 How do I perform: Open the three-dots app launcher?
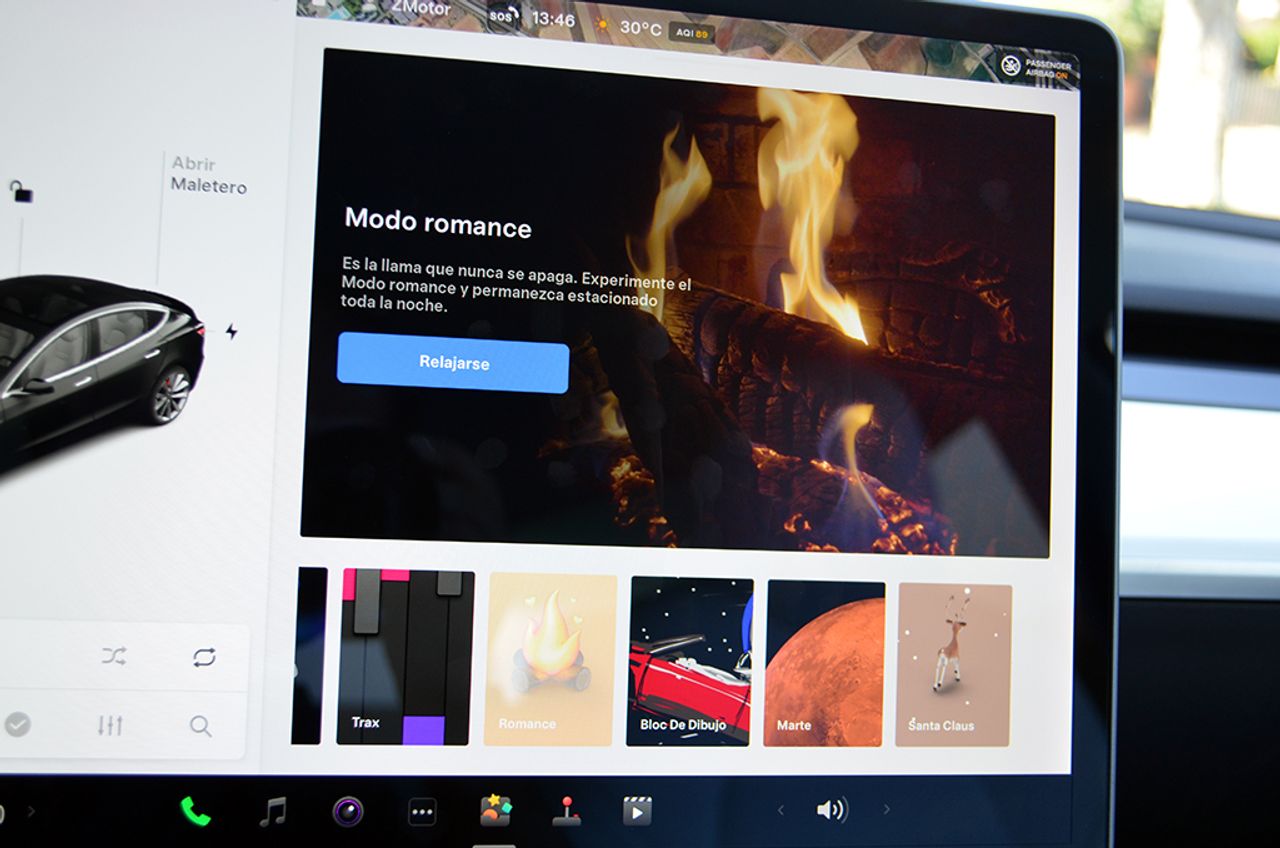[422, 812]
